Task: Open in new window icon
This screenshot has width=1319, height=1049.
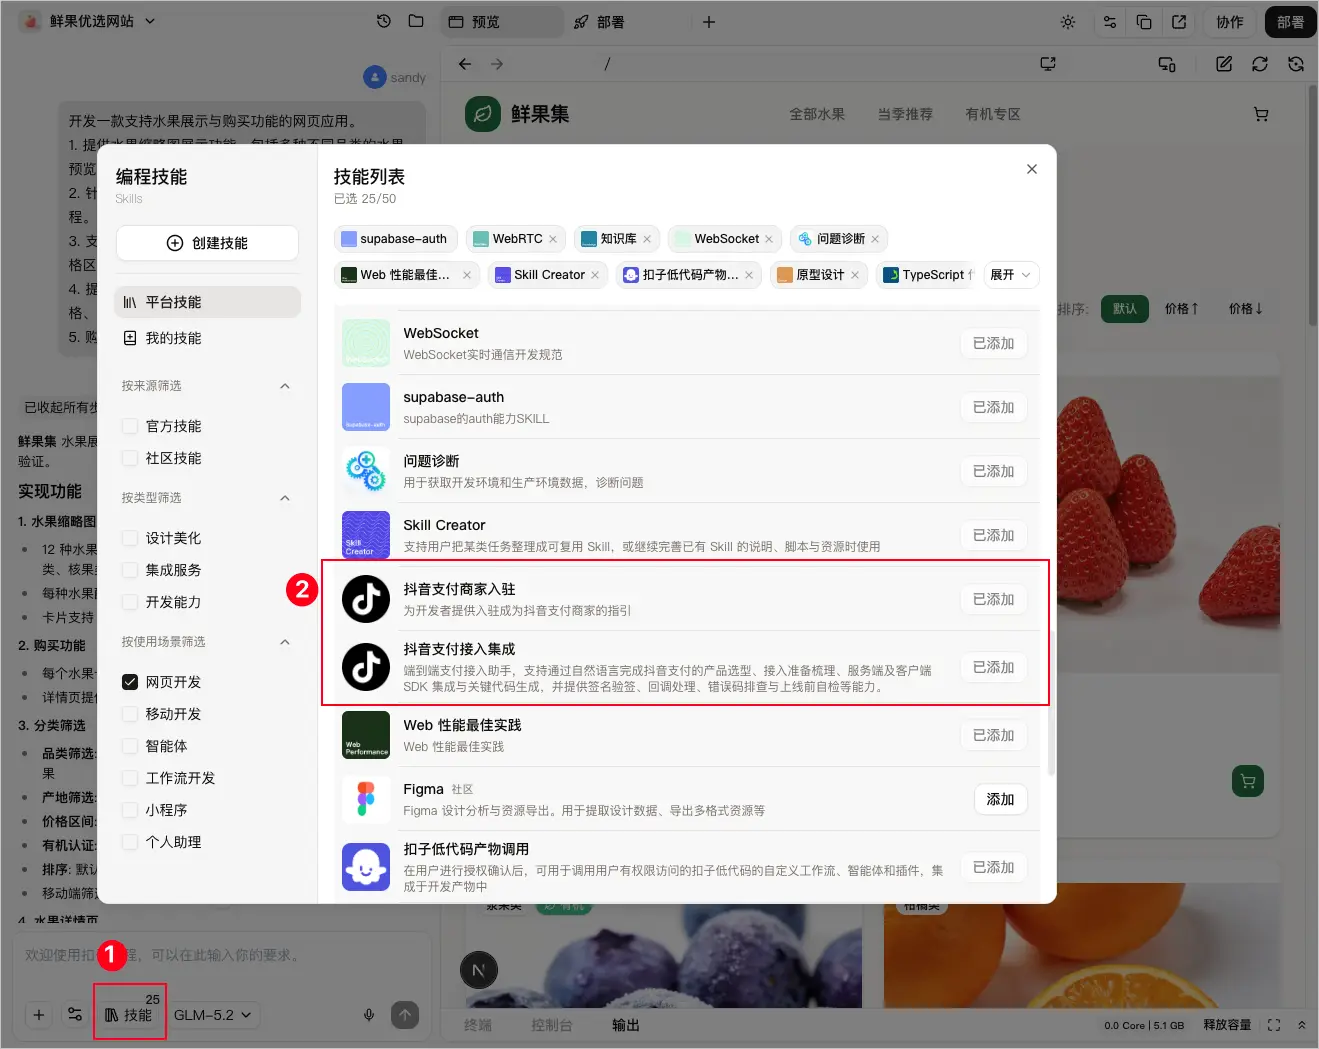Action: pyautogui.click(x=1179, y=22)
